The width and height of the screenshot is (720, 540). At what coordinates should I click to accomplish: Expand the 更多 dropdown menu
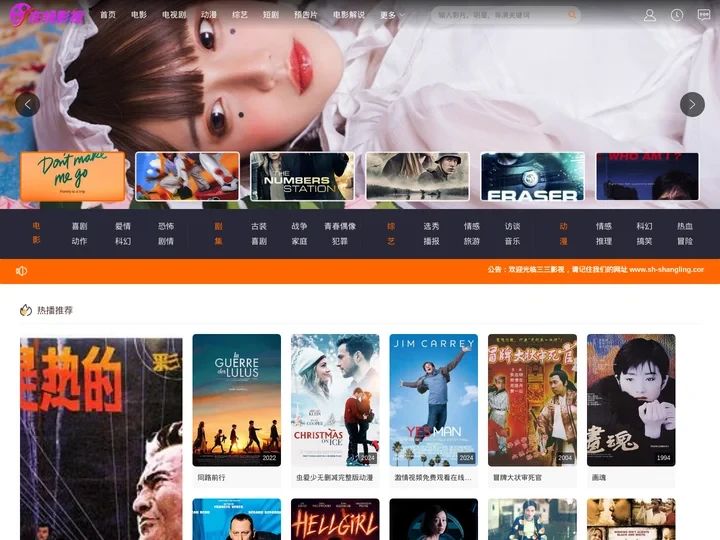[x=388, y=15]
